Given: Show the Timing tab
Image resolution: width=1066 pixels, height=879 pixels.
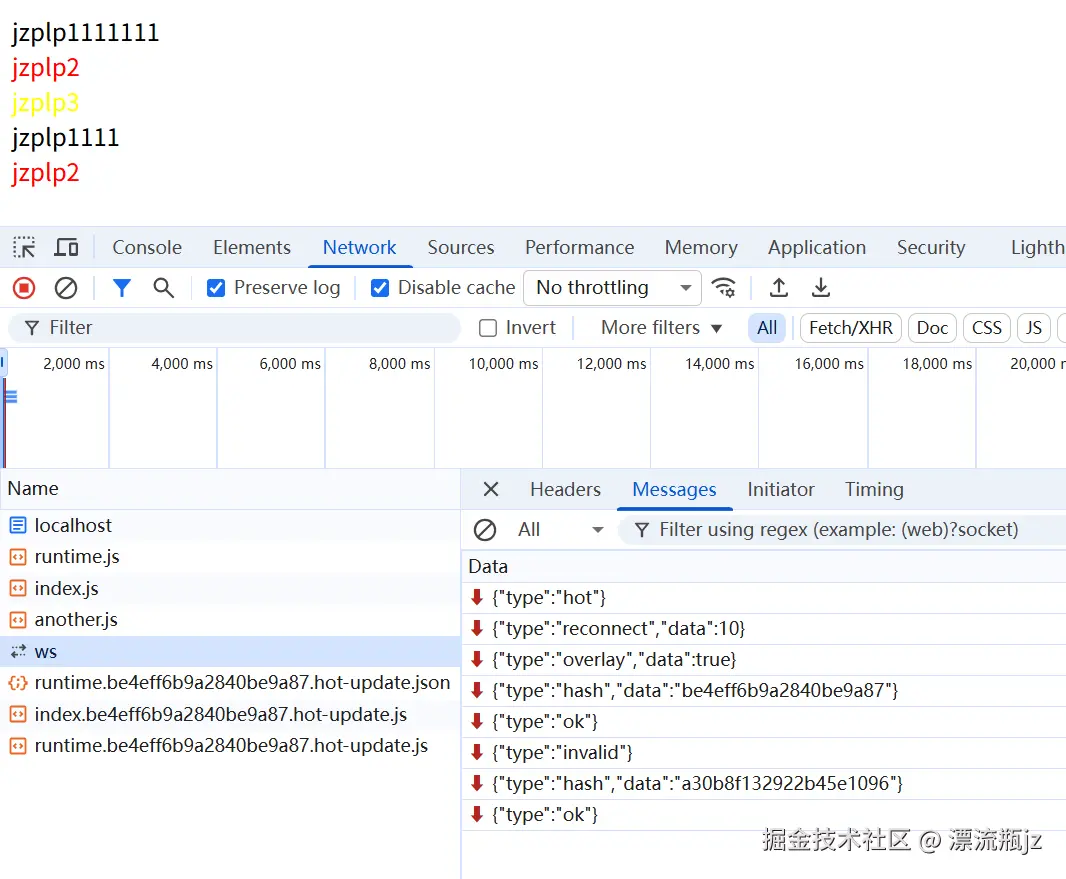Looking at the screenshot, I should 874,489.
